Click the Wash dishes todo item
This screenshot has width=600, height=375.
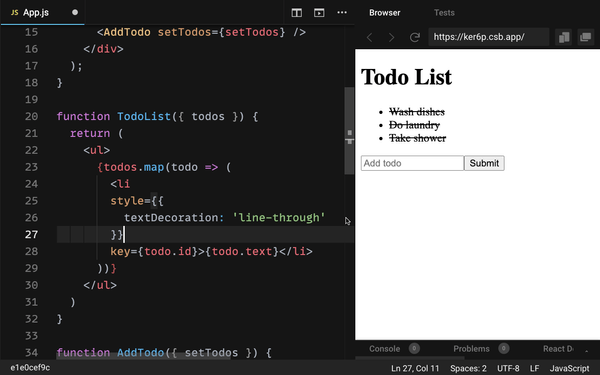coord(417,112)
